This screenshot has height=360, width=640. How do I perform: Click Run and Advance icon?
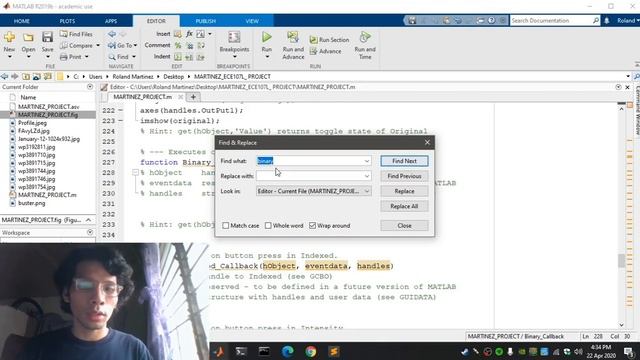[293, 37]
